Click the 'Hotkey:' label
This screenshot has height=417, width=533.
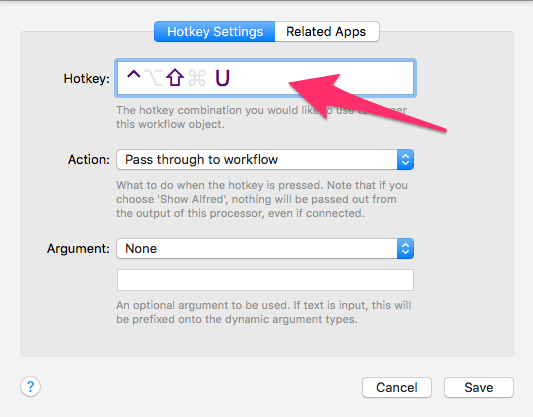click(x=87, y=79)
